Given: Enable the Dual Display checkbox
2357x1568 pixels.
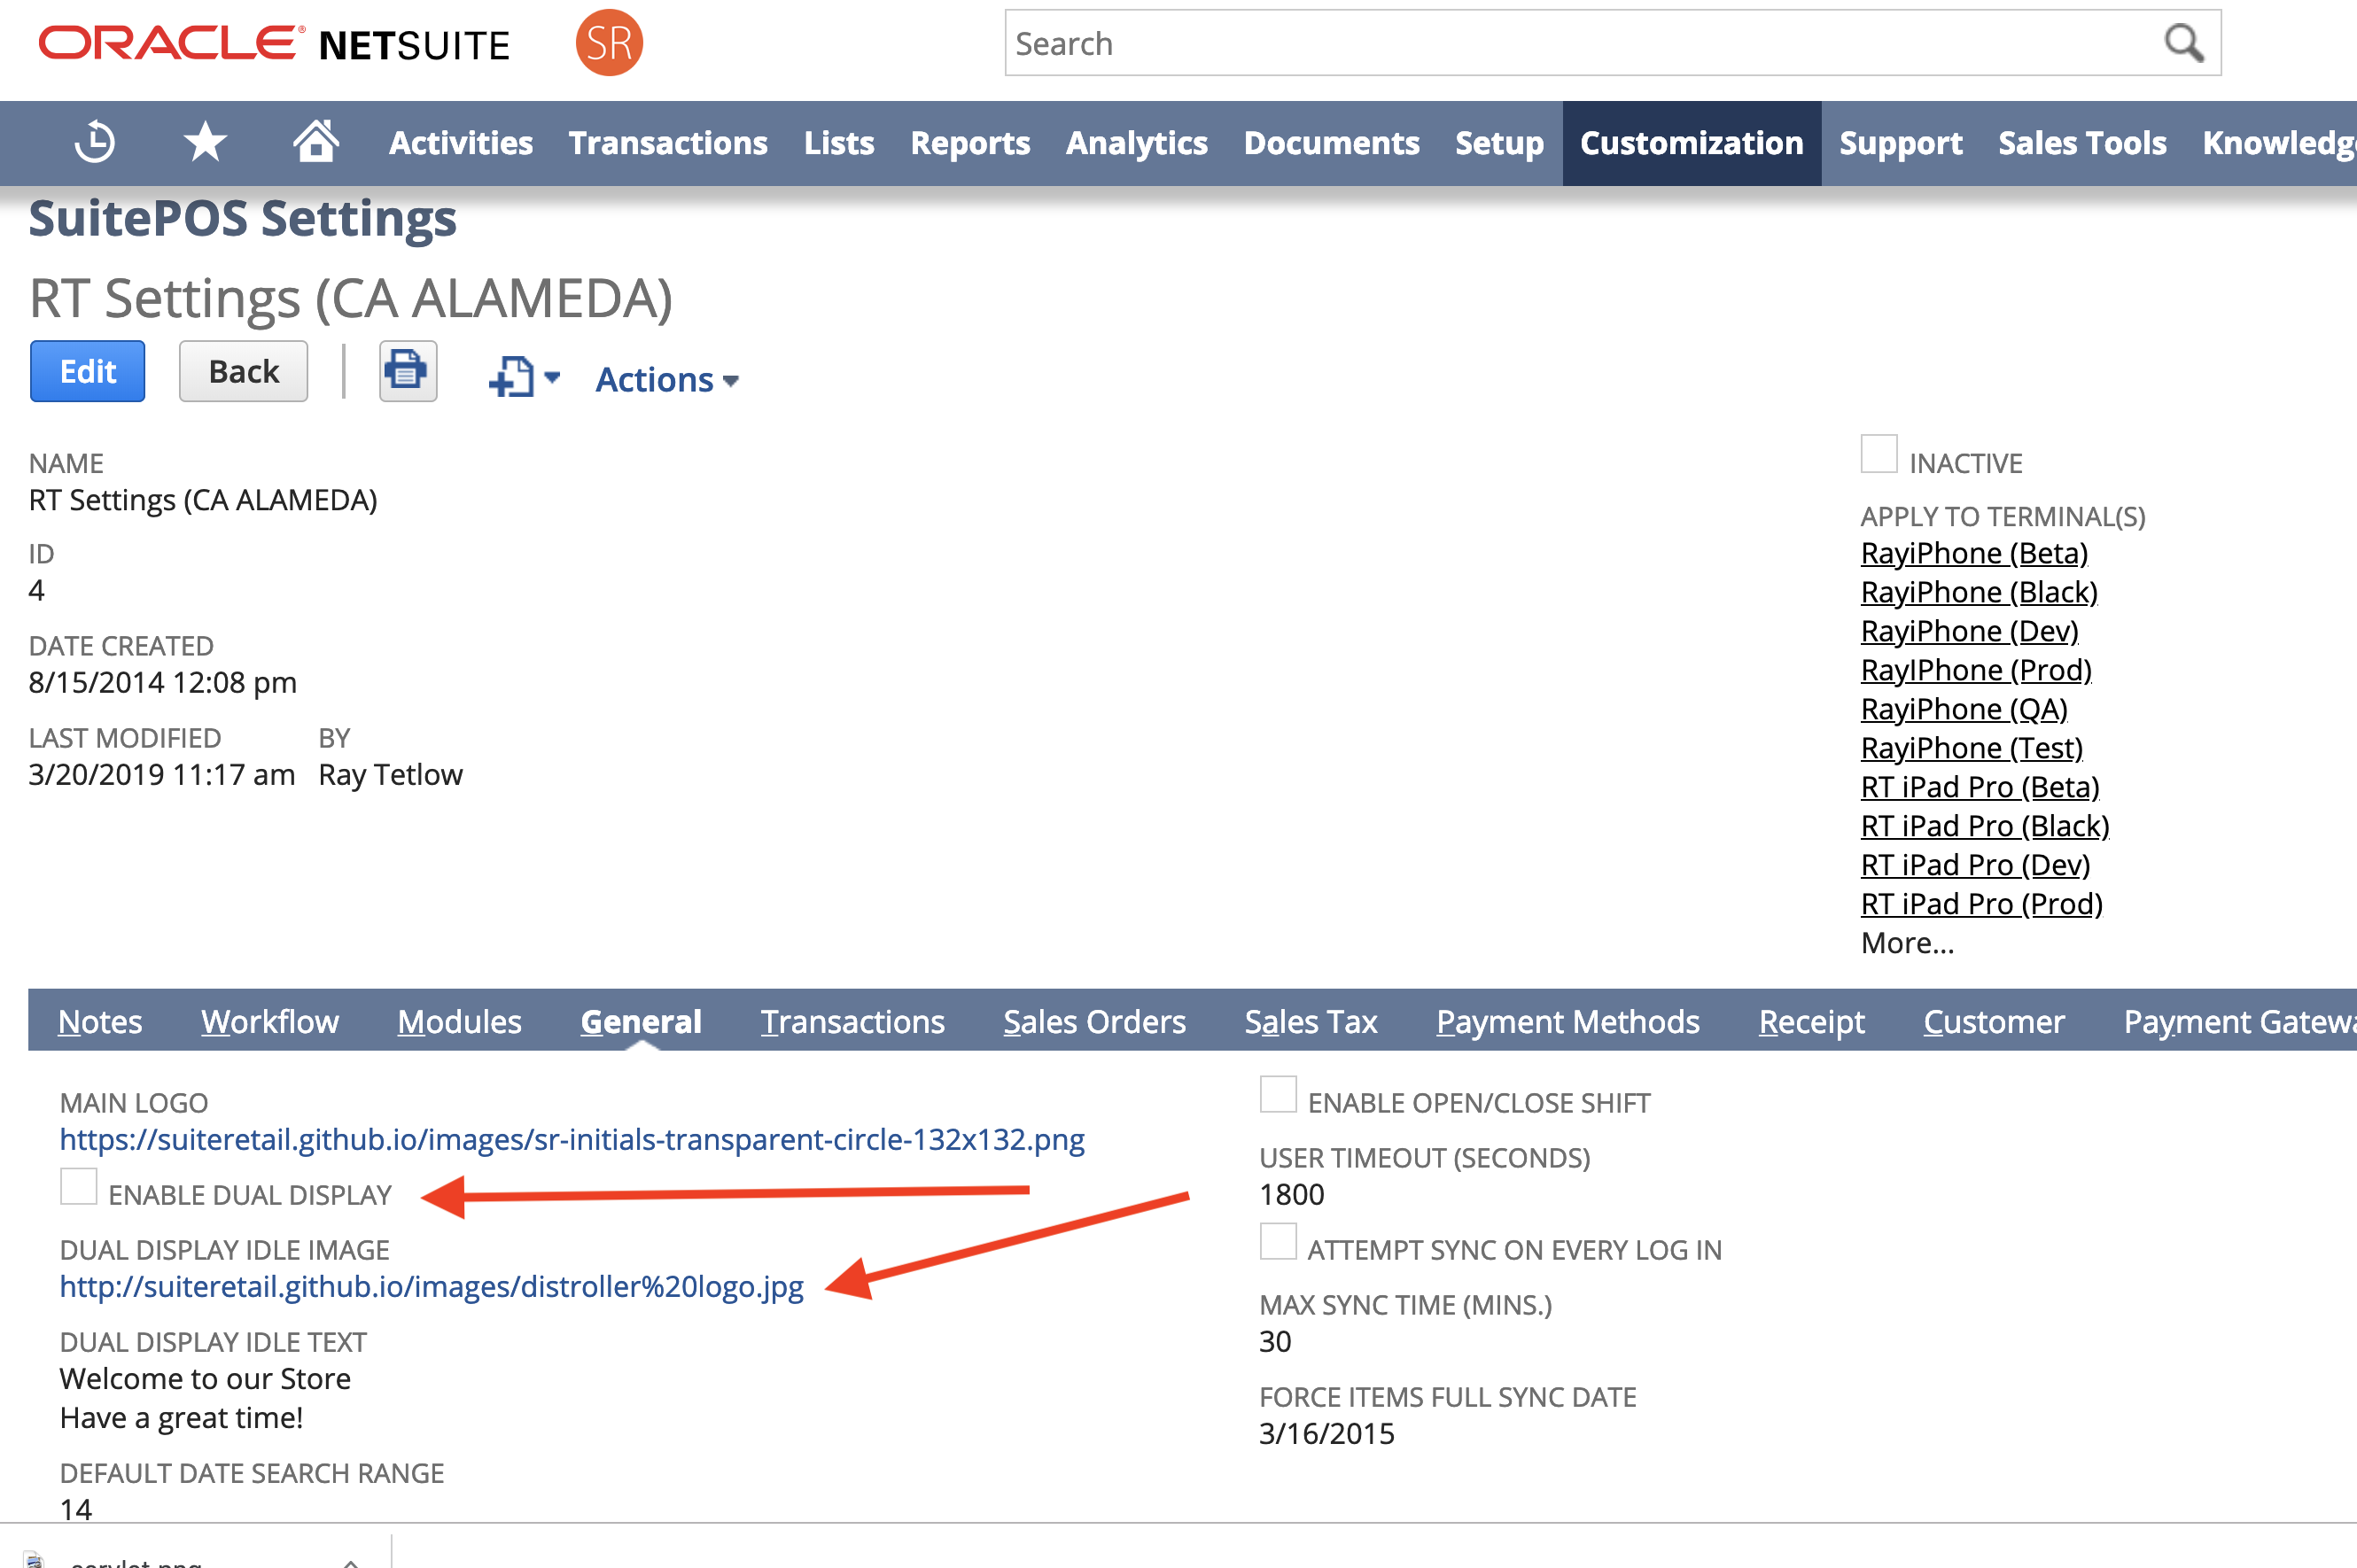Looking at the screenshot, I should click(x=78, y=1187).
